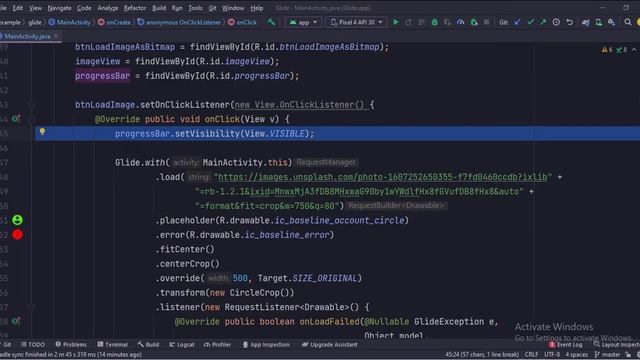
Task: Click override gutter icon next to onClick
Action: tap(16, 119)
